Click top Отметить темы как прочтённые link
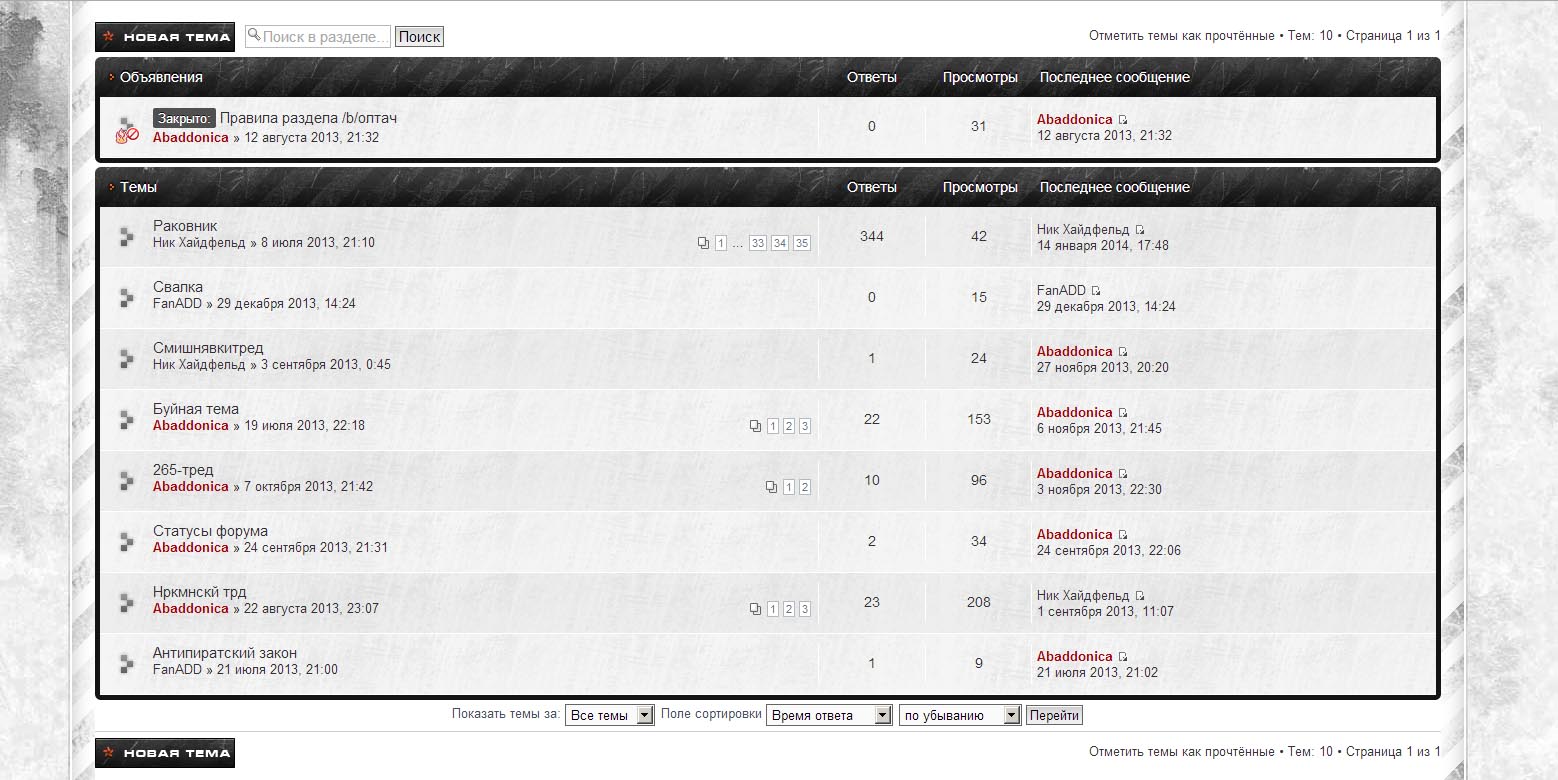The height and width of the screenshot is (780, 1558). pos(1181,36)
